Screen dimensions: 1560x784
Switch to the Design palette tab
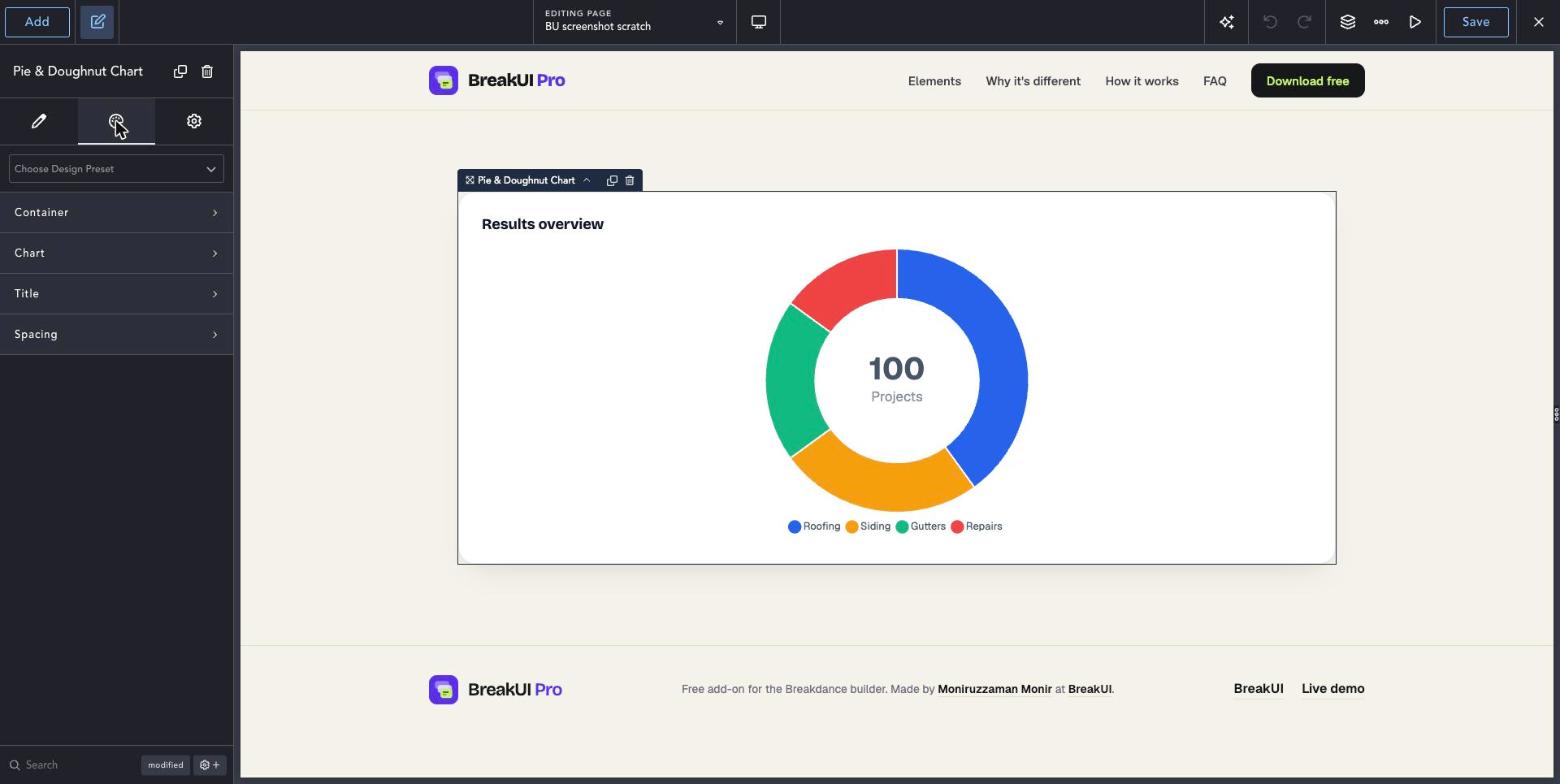pyautogui.click(x=116, y=121)
